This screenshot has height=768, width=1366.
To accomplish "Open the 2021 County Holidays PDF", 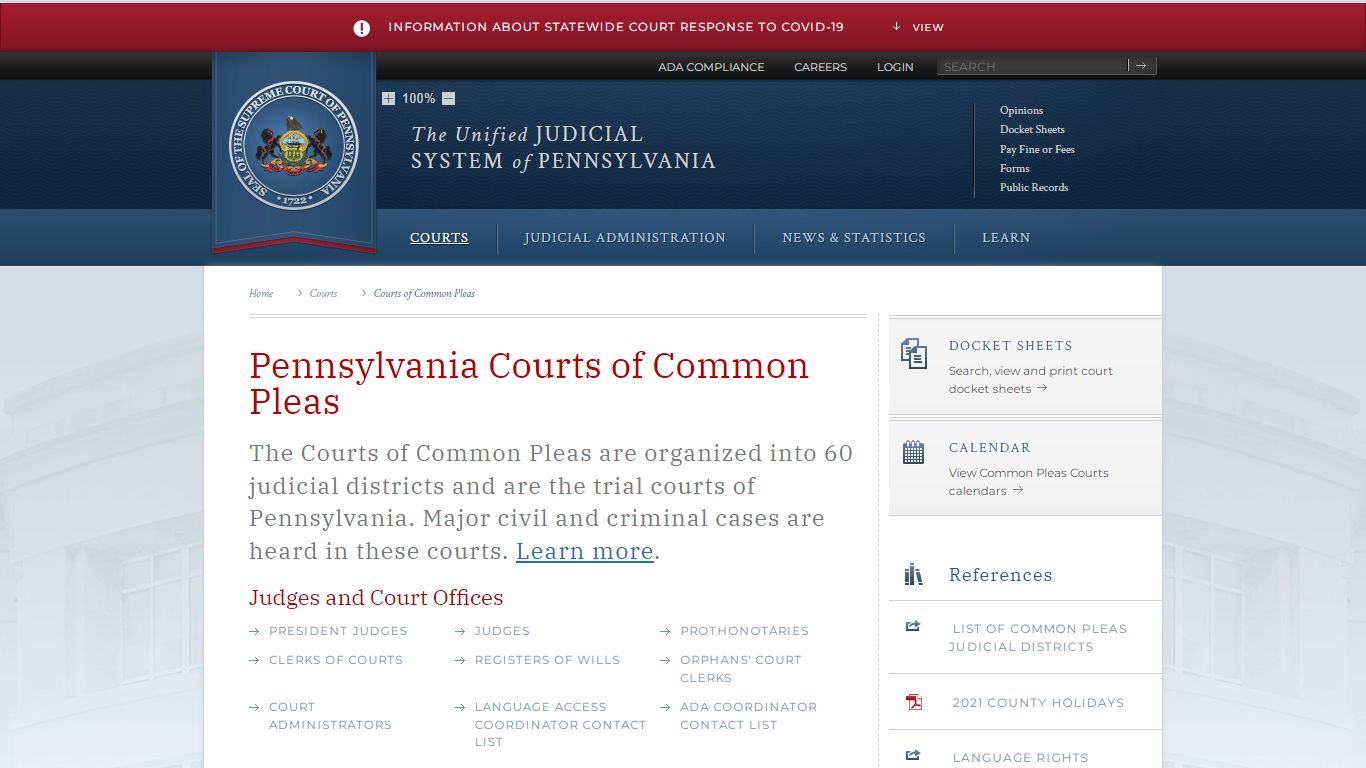I will click(1038, 703).
